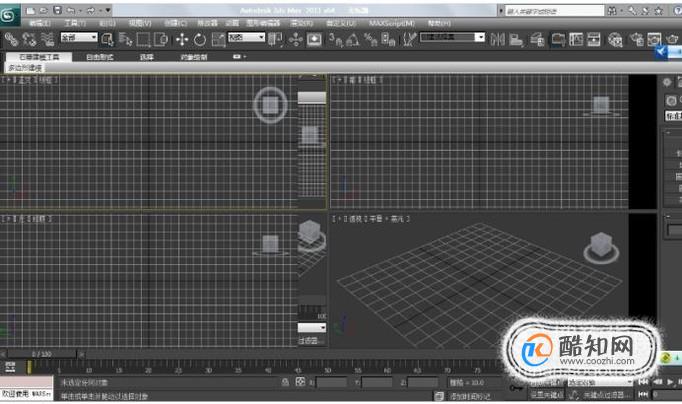Click the Save File quick-access icon

tap(57, 10)
